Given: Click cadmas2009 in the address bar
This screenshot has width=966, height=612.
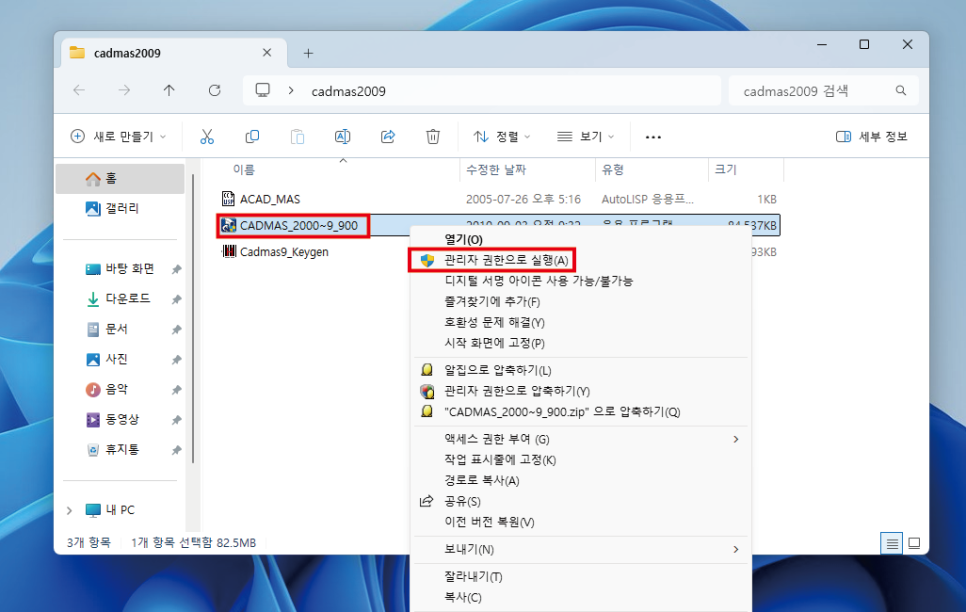Looking at the screenshot, I should (x=348, y=91).
